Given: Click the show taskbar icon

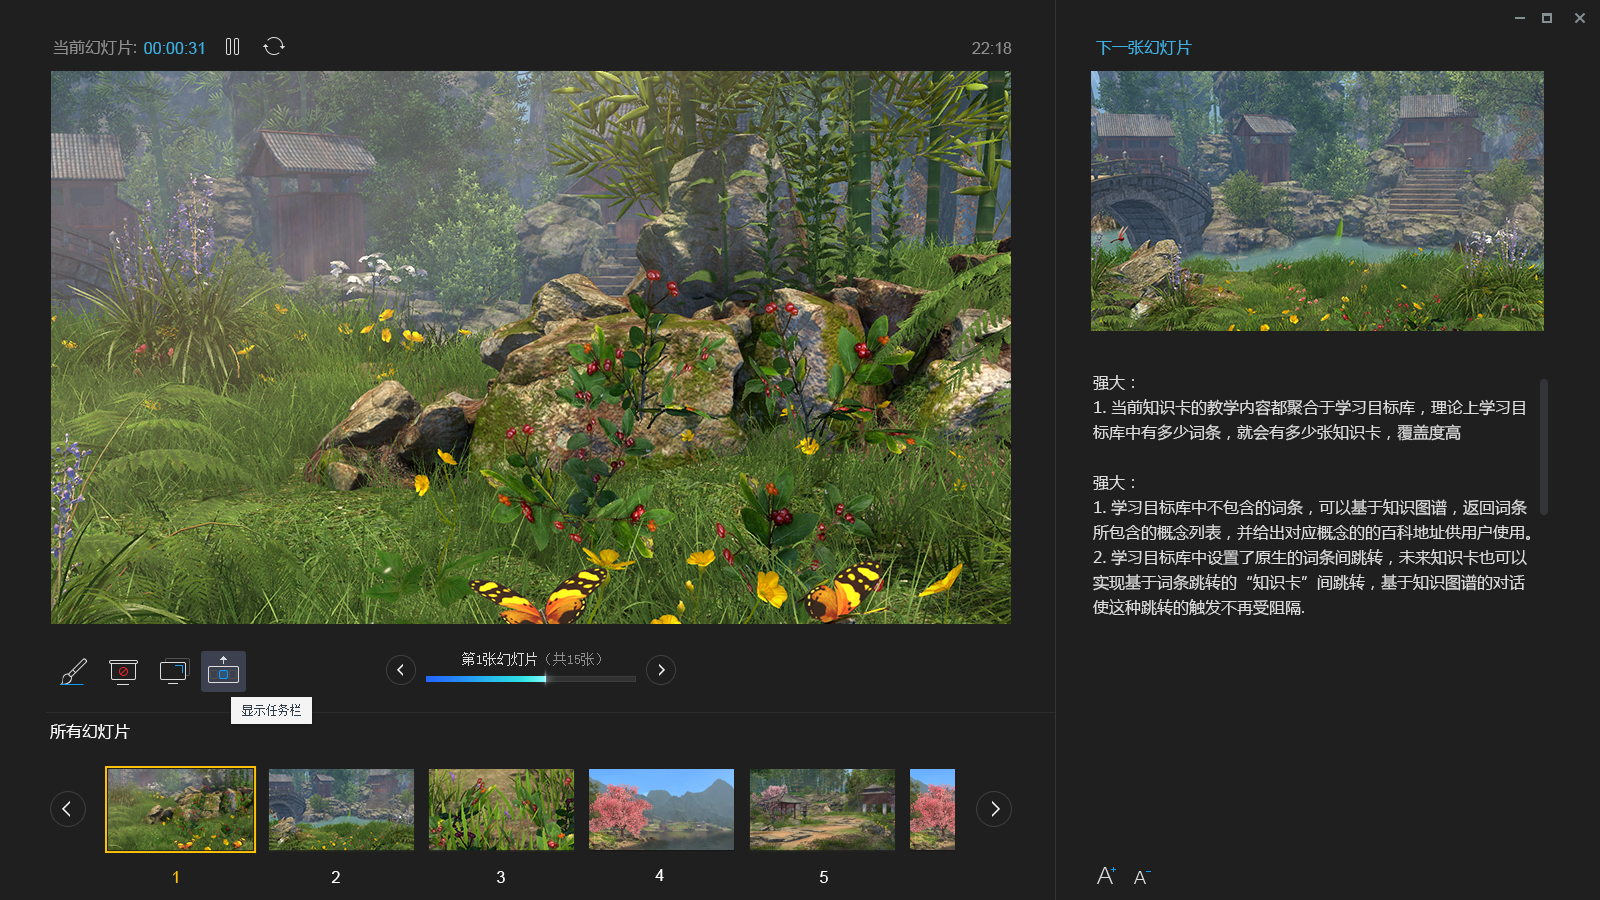Looking at the screenshot, I should coord(223,671).
